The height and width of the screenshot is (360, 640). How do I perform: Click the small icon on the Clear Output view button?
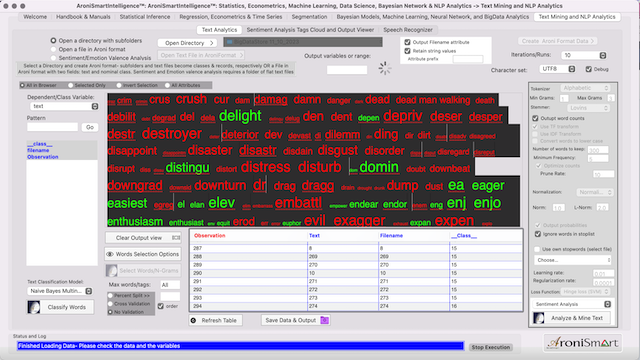pyautogui.click(x=176, y=238)
